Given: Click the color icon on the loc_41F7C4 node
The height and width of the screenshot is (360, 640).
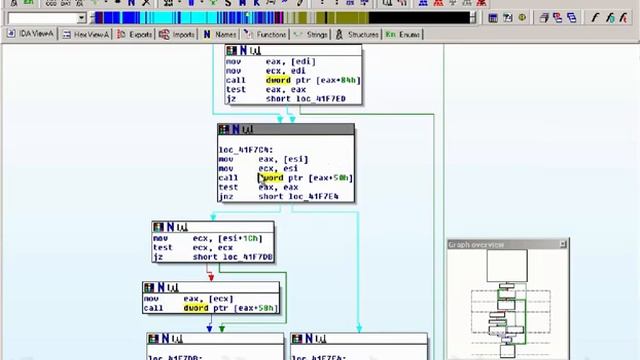Looking at the screenshot, I should [x=224, y=129].
